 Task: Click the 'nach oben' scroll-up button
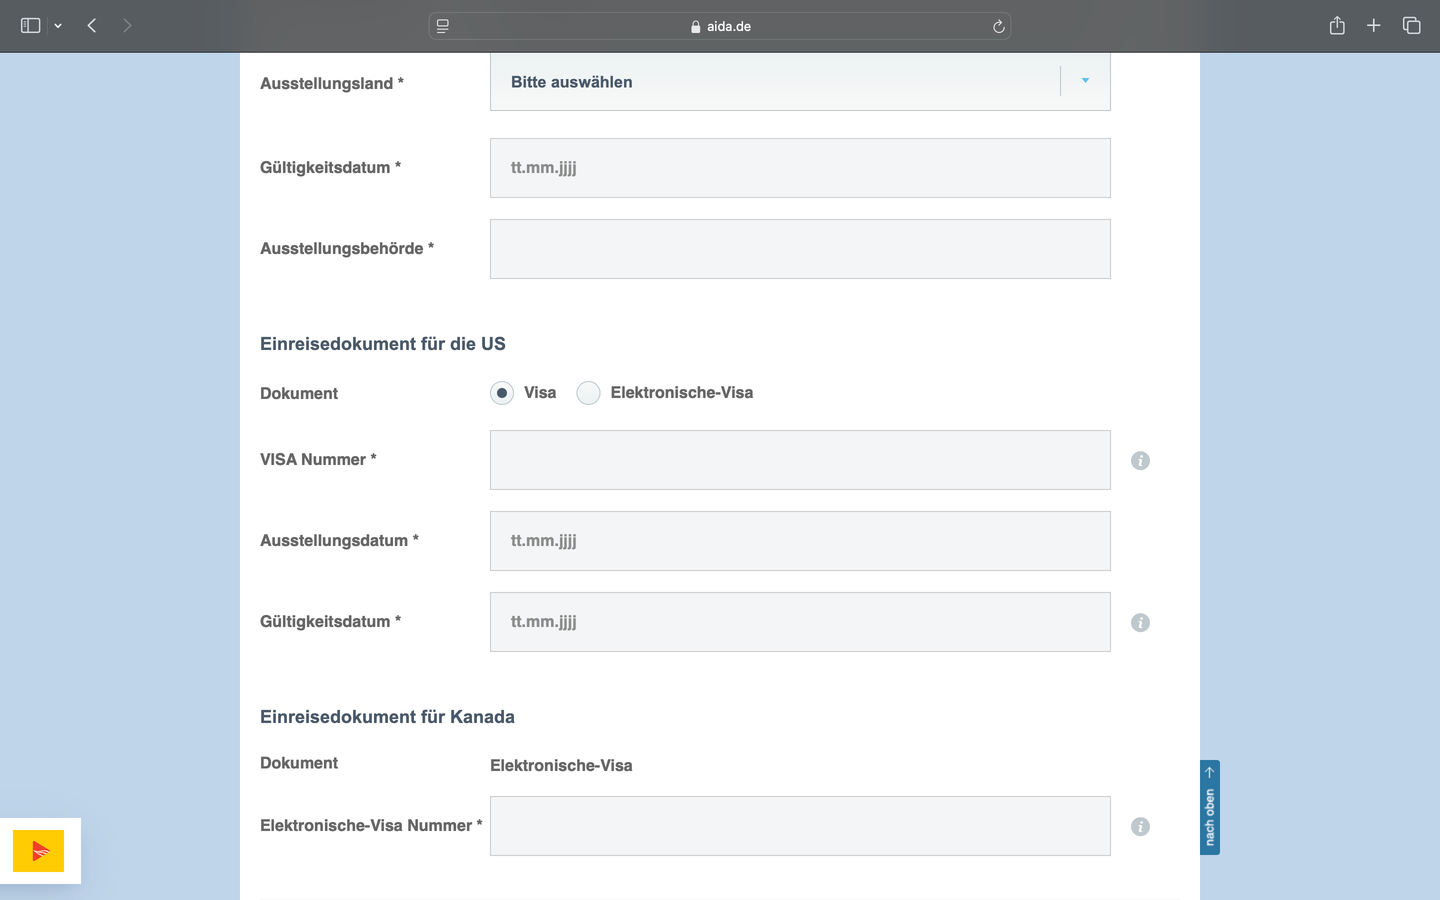click(1209, 808)
